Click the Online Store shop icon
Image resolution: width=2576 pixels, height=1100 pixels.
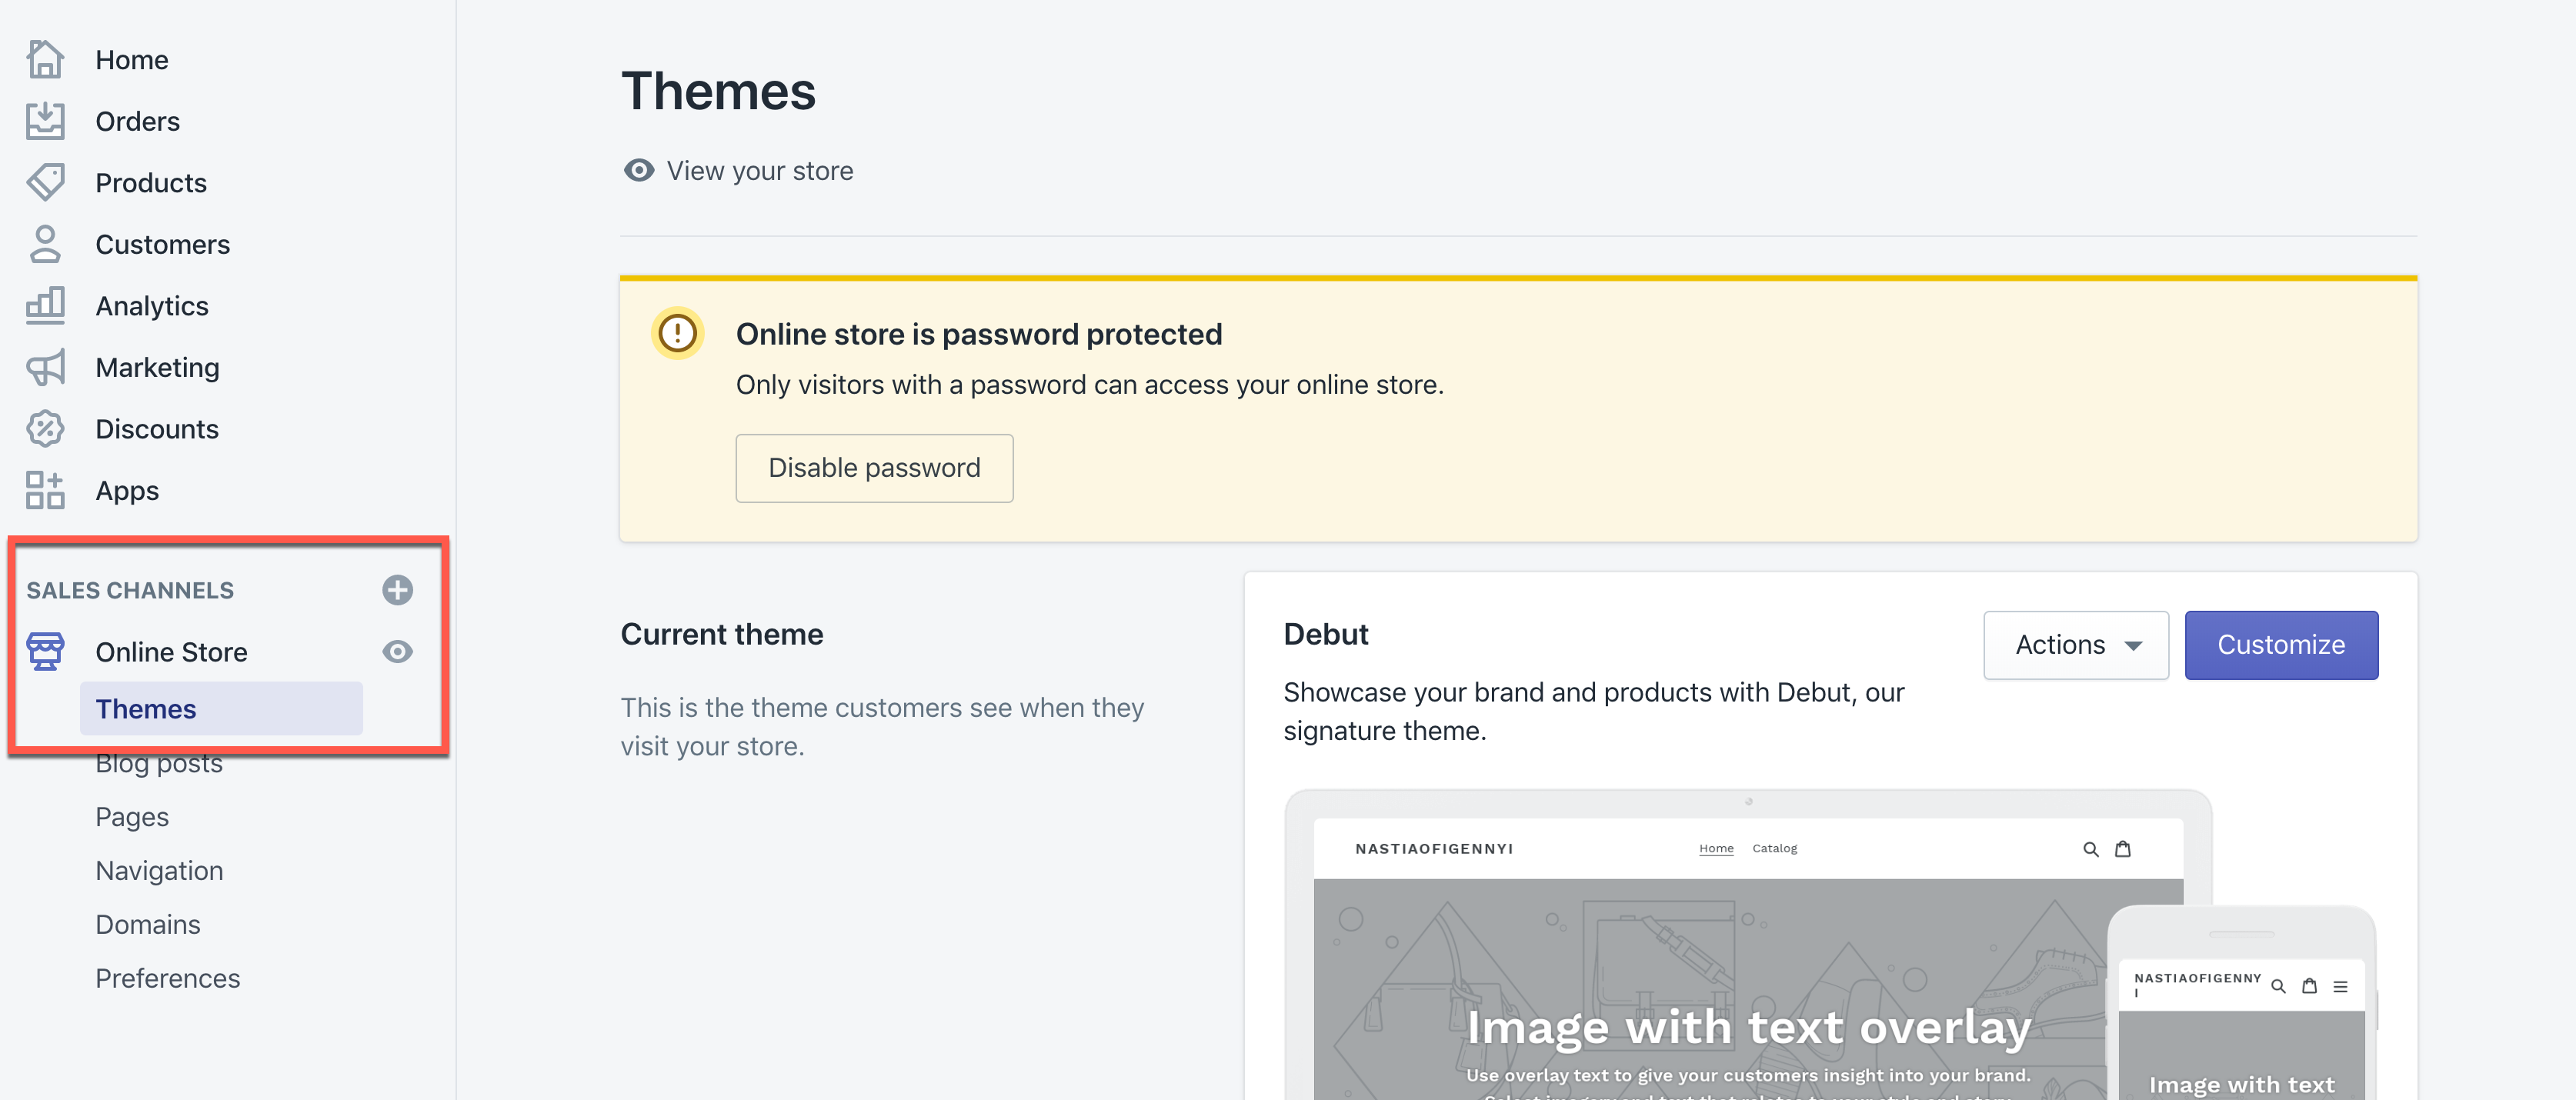(45, 651)
